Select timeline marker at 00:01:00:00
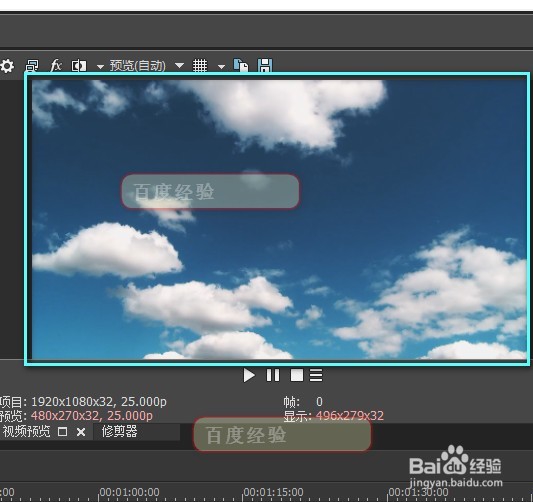This screenshot has width=533, height=502. coord(129,492)
